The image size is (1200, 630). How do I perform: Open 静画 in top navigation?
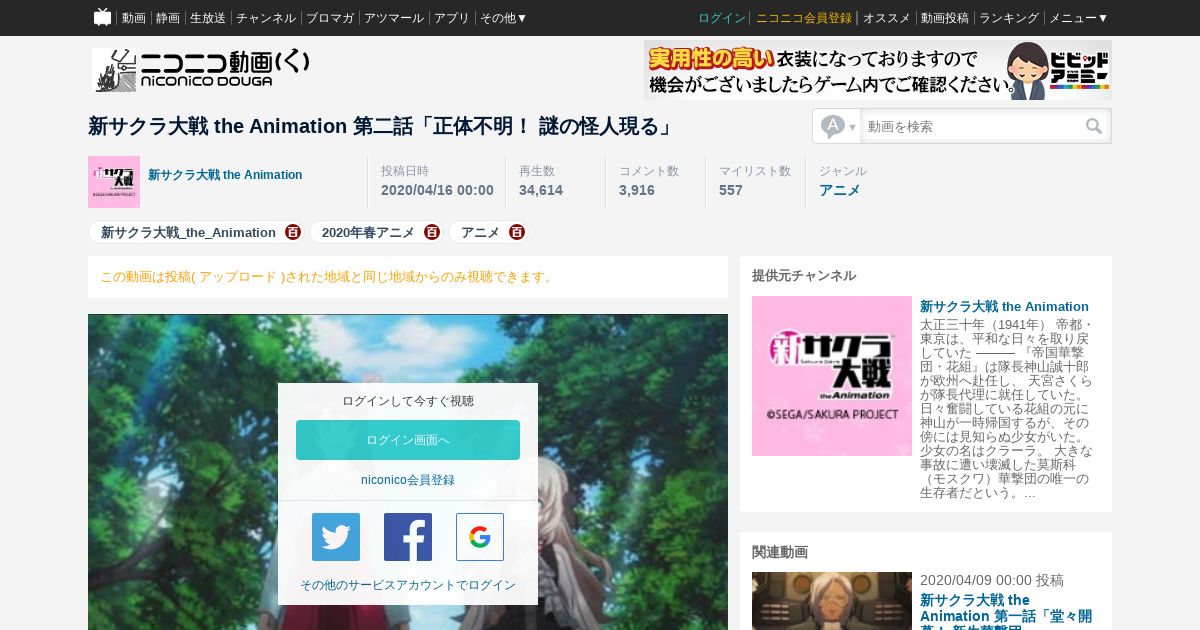168,18
